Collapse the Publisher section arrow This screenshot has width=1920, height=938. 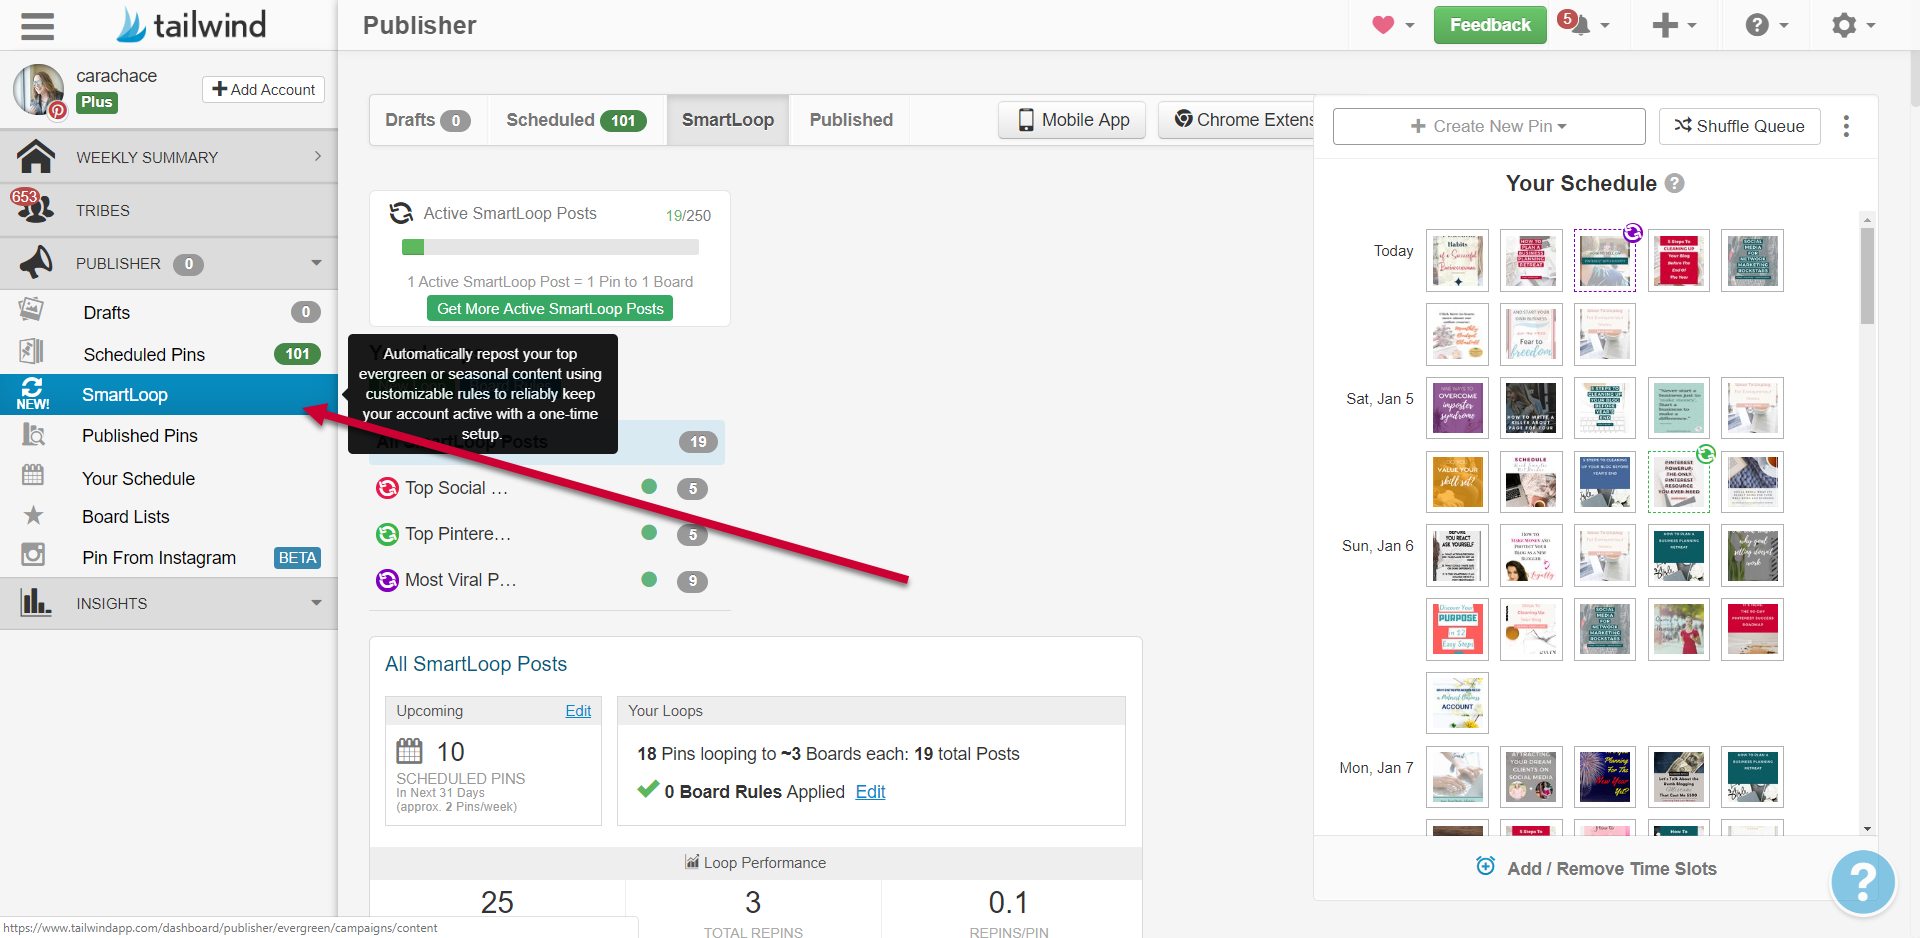tap(317, 263)
